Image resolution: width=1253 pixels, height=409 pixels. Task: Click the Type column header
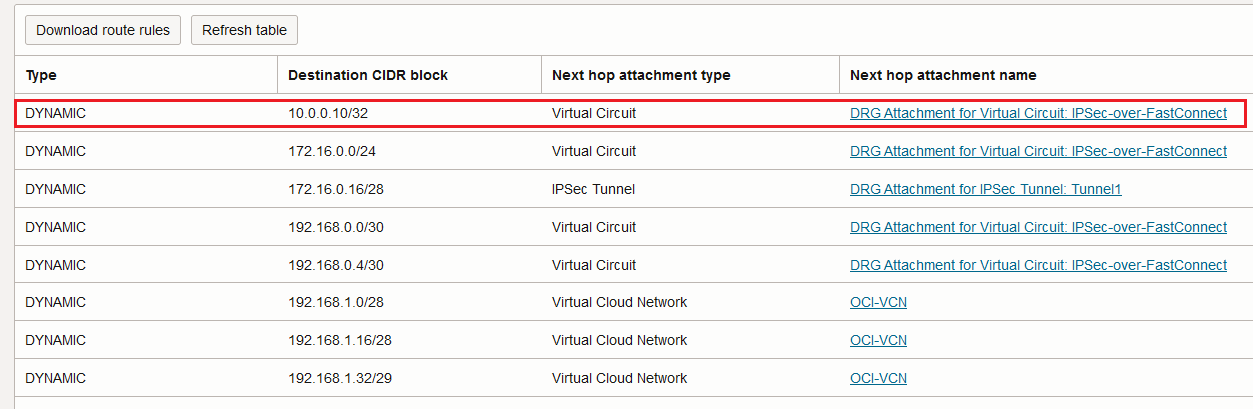41,75
